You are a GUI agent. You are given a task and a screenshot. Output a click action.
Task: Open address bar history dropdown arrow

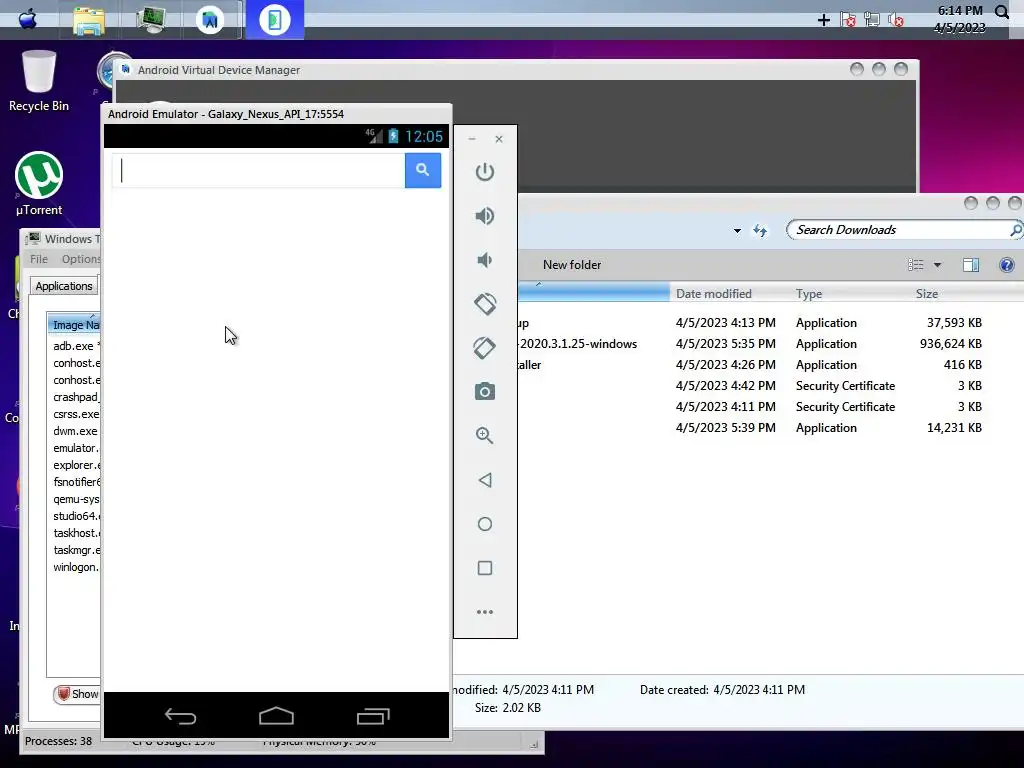click(737, 231)
